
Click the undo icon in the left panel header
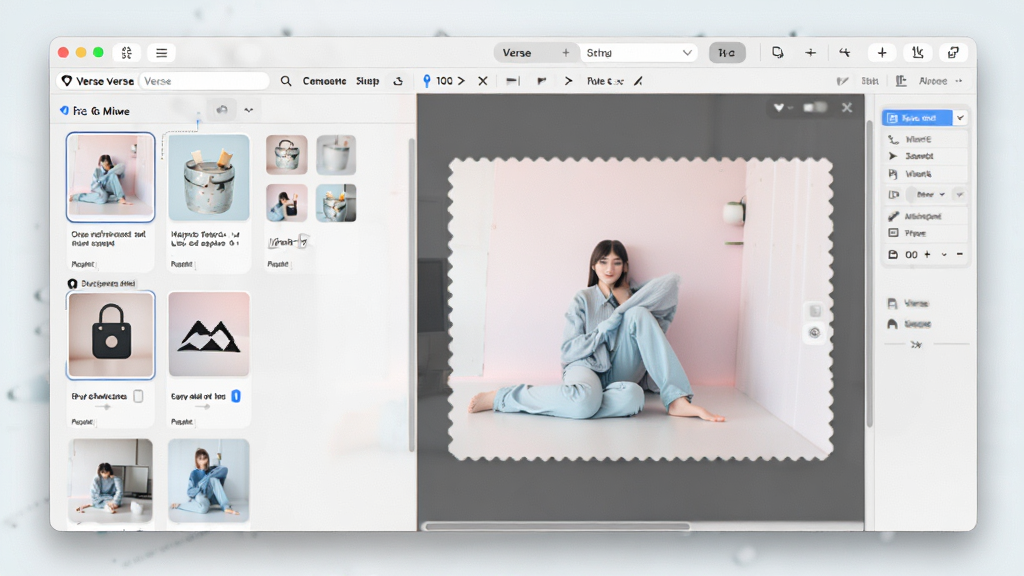pos(222,110)
